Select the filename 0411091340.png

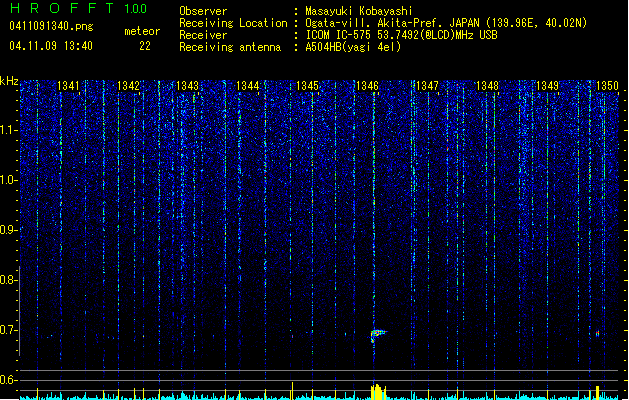(x=51, y=26)
